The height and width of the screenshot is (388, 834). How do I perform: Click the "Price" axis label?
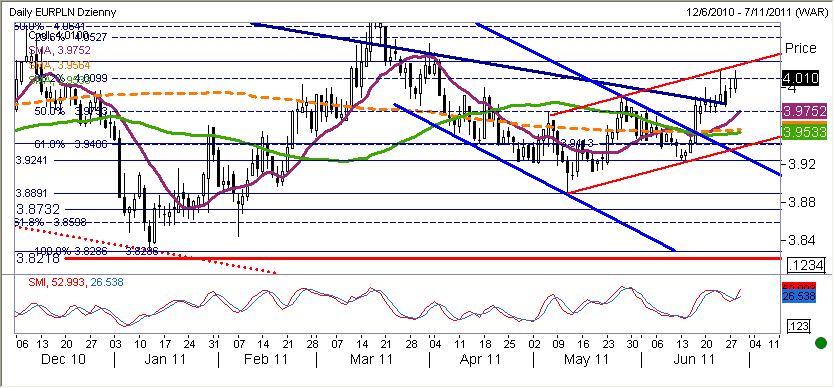[x=800, y=48]
